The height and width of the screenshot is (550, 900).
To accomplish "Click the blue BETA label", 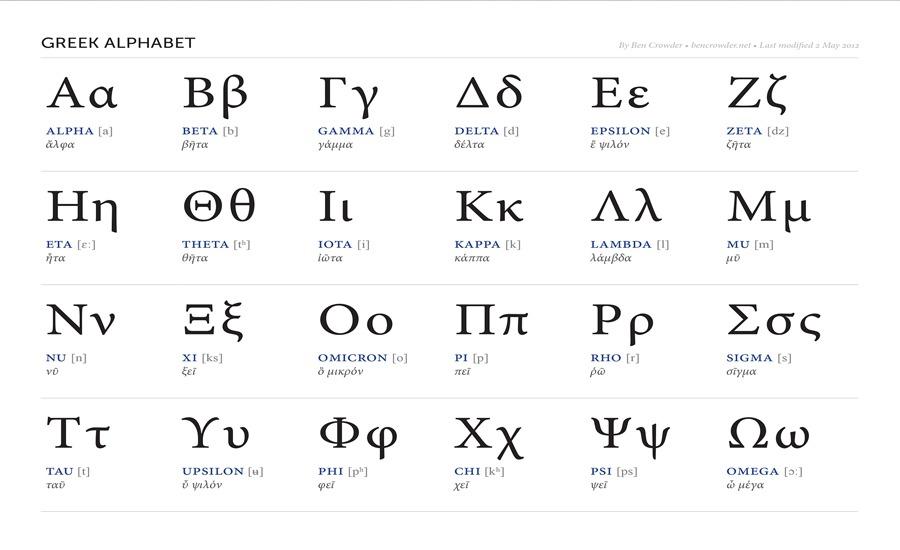I will (200, 131).
